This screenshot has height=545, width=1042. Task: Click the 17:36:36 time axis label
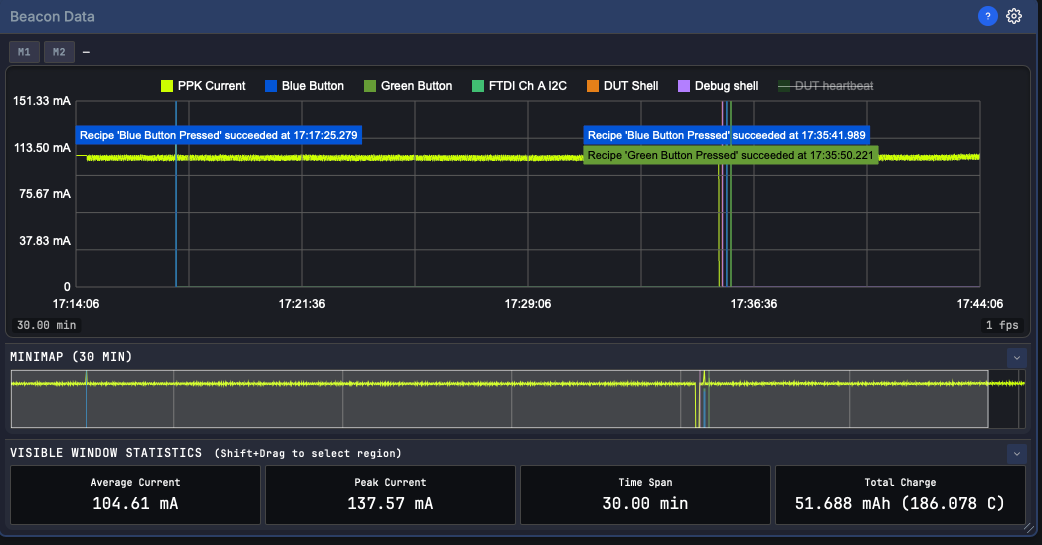pos(754,304)
